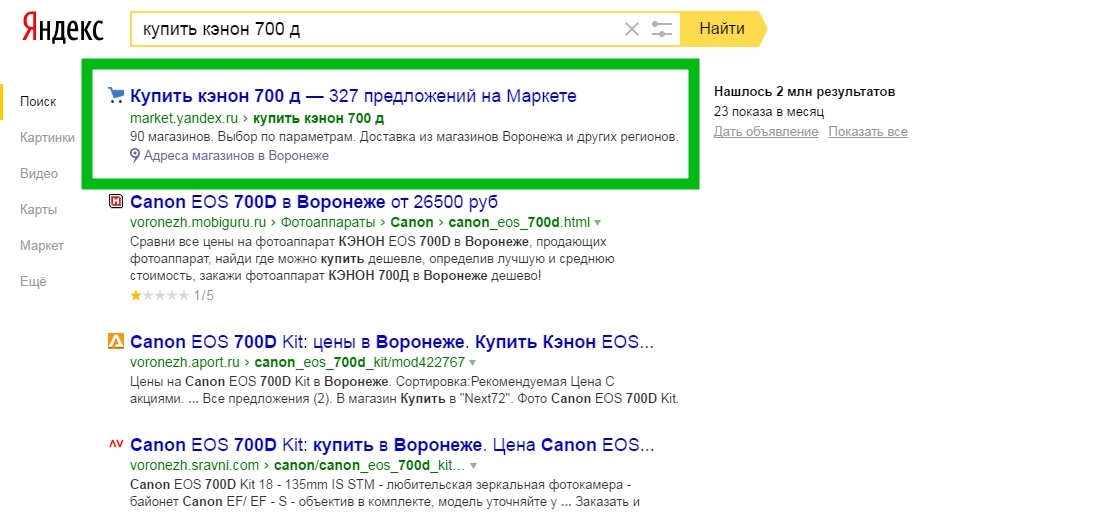Open Canon EOS 700D Kit: купить в Воронеже result
This screenshot has height=513, width=1113.
click(x=393, y=446)
